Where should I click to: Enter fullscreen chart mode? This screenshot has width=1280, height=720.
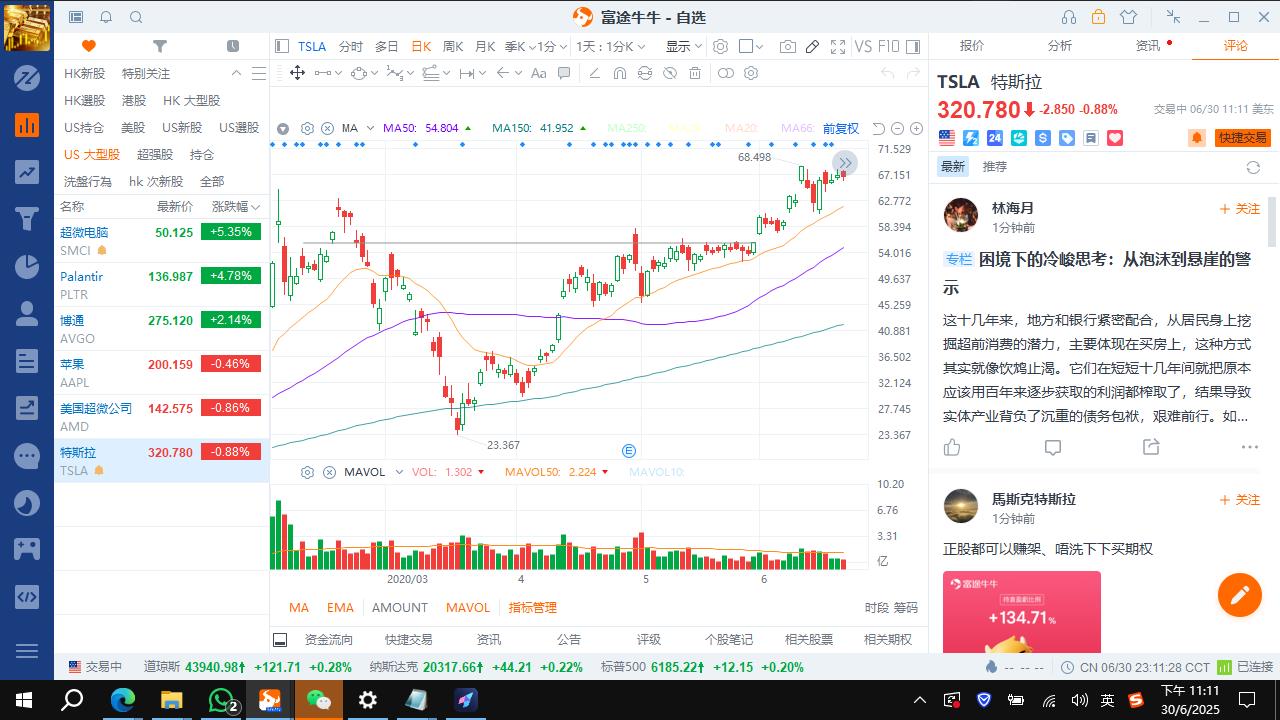pyautogui.click(x=837, y=46)
